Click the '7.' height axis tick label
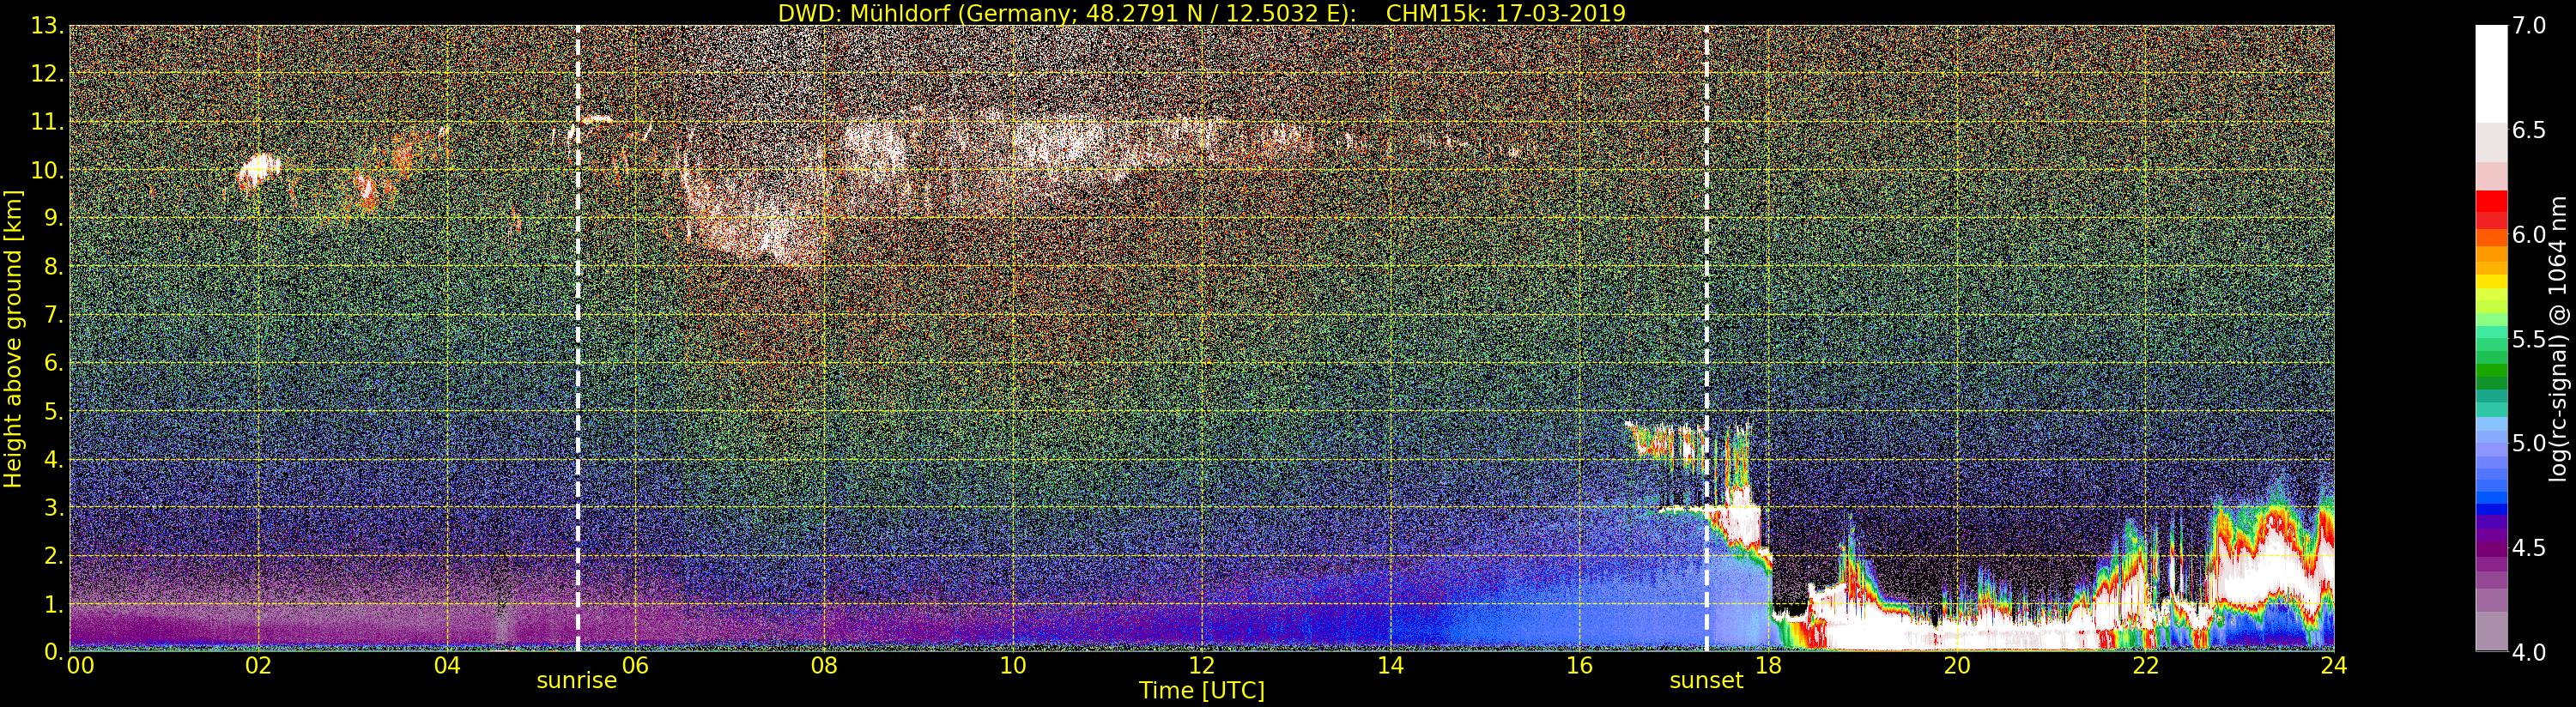The height and width of the screenshot is (707, 2576). 54,315
